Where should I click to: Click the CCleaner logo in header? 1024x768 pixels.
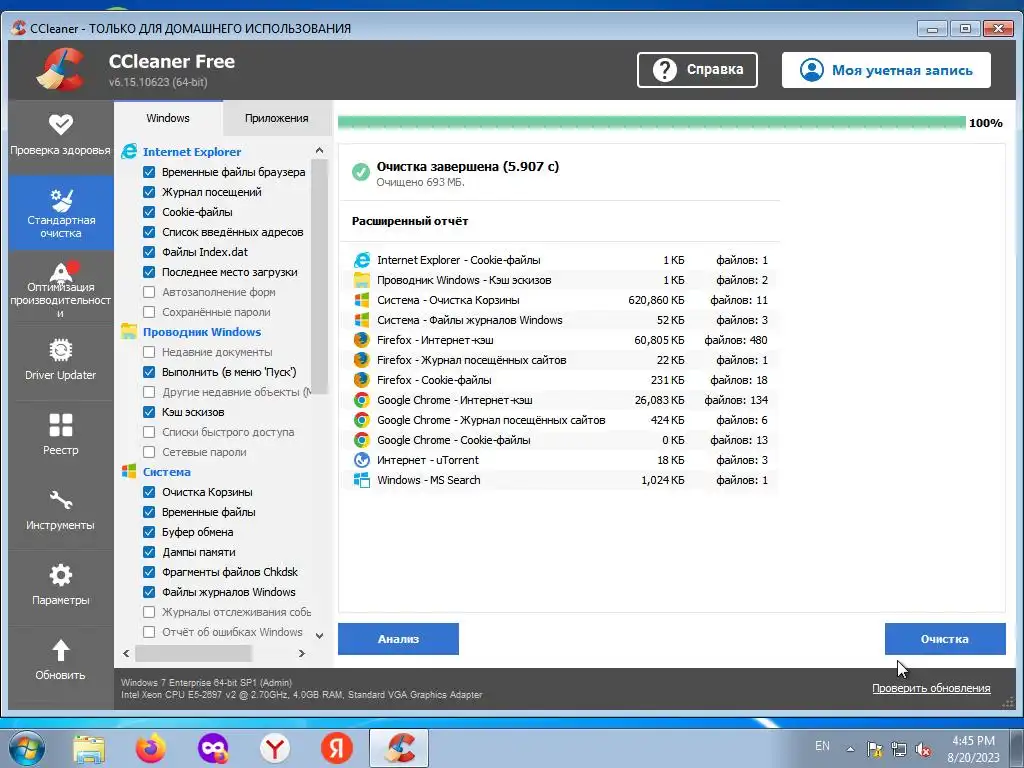click(61, 69)
